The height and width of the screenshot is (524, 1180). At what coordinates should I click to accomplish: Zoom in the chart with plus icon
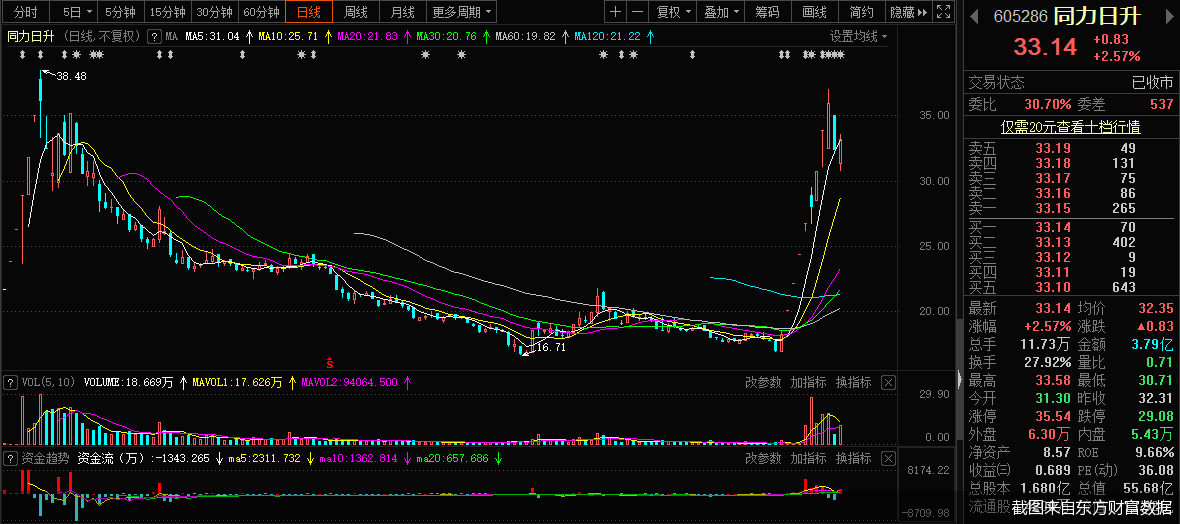coord(616,12)
